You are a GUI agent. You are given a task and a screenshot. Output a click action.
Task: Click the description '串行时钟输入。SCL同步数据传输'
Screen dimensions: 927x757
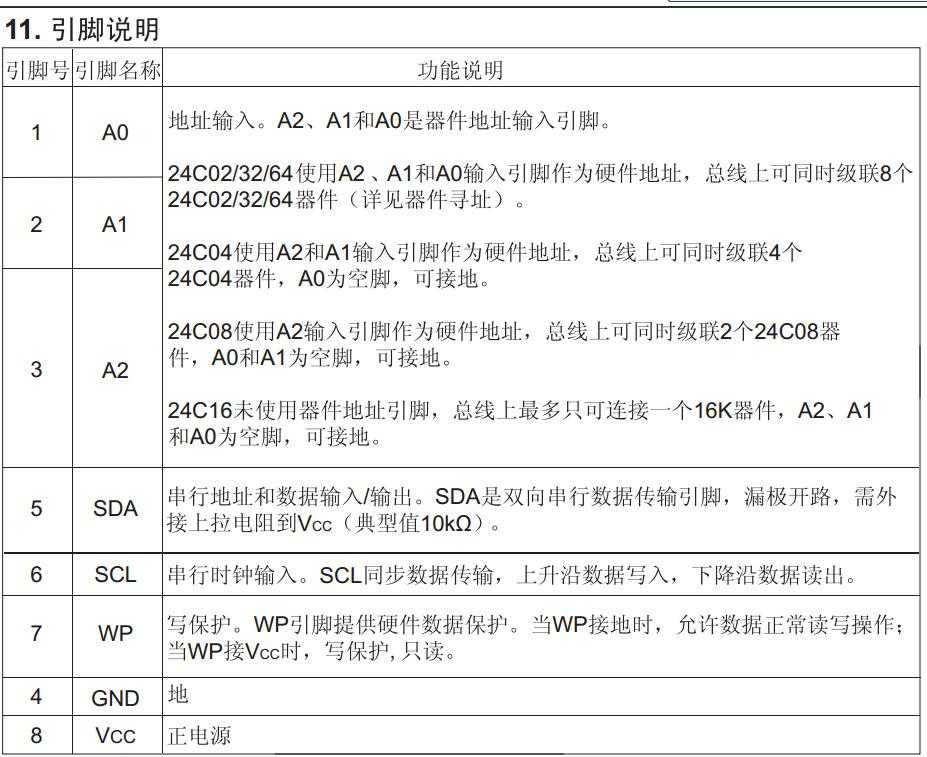click(x=512, y=575)
